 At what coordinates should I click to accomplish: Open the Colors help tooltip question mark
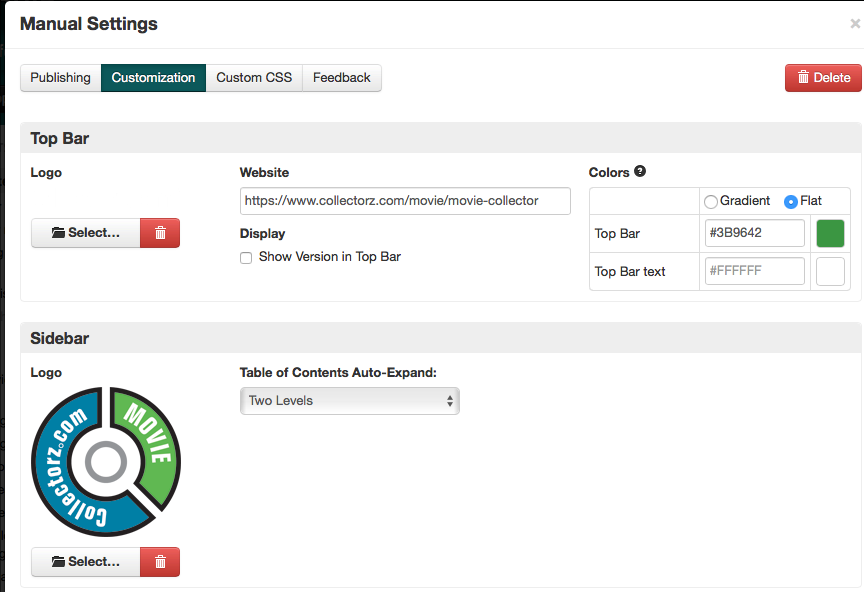pos(638,172)
